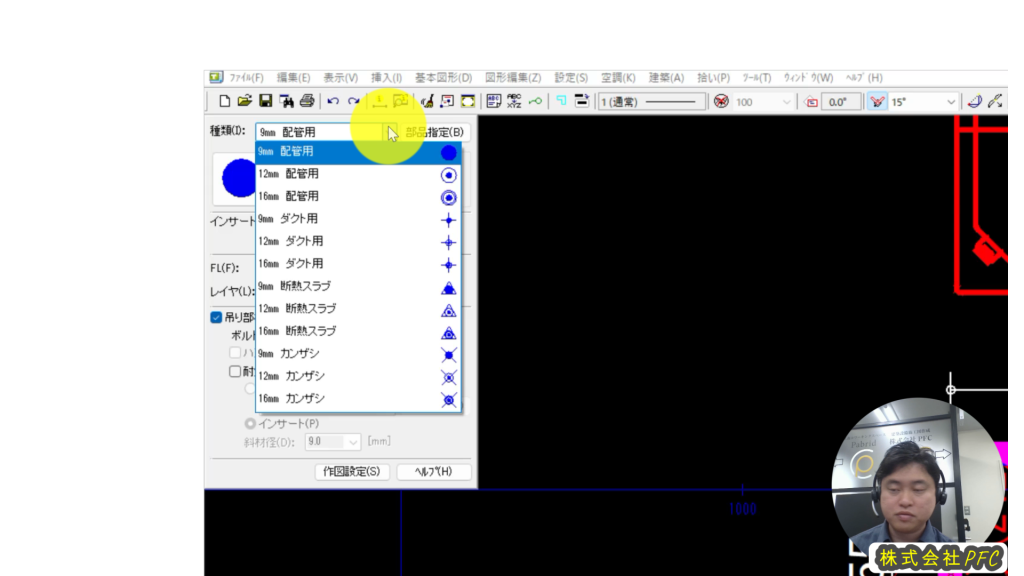This screenshot has width=1024, height=576.
Task: Open the 基本図形(D) menu
Action: pos(443,77)
